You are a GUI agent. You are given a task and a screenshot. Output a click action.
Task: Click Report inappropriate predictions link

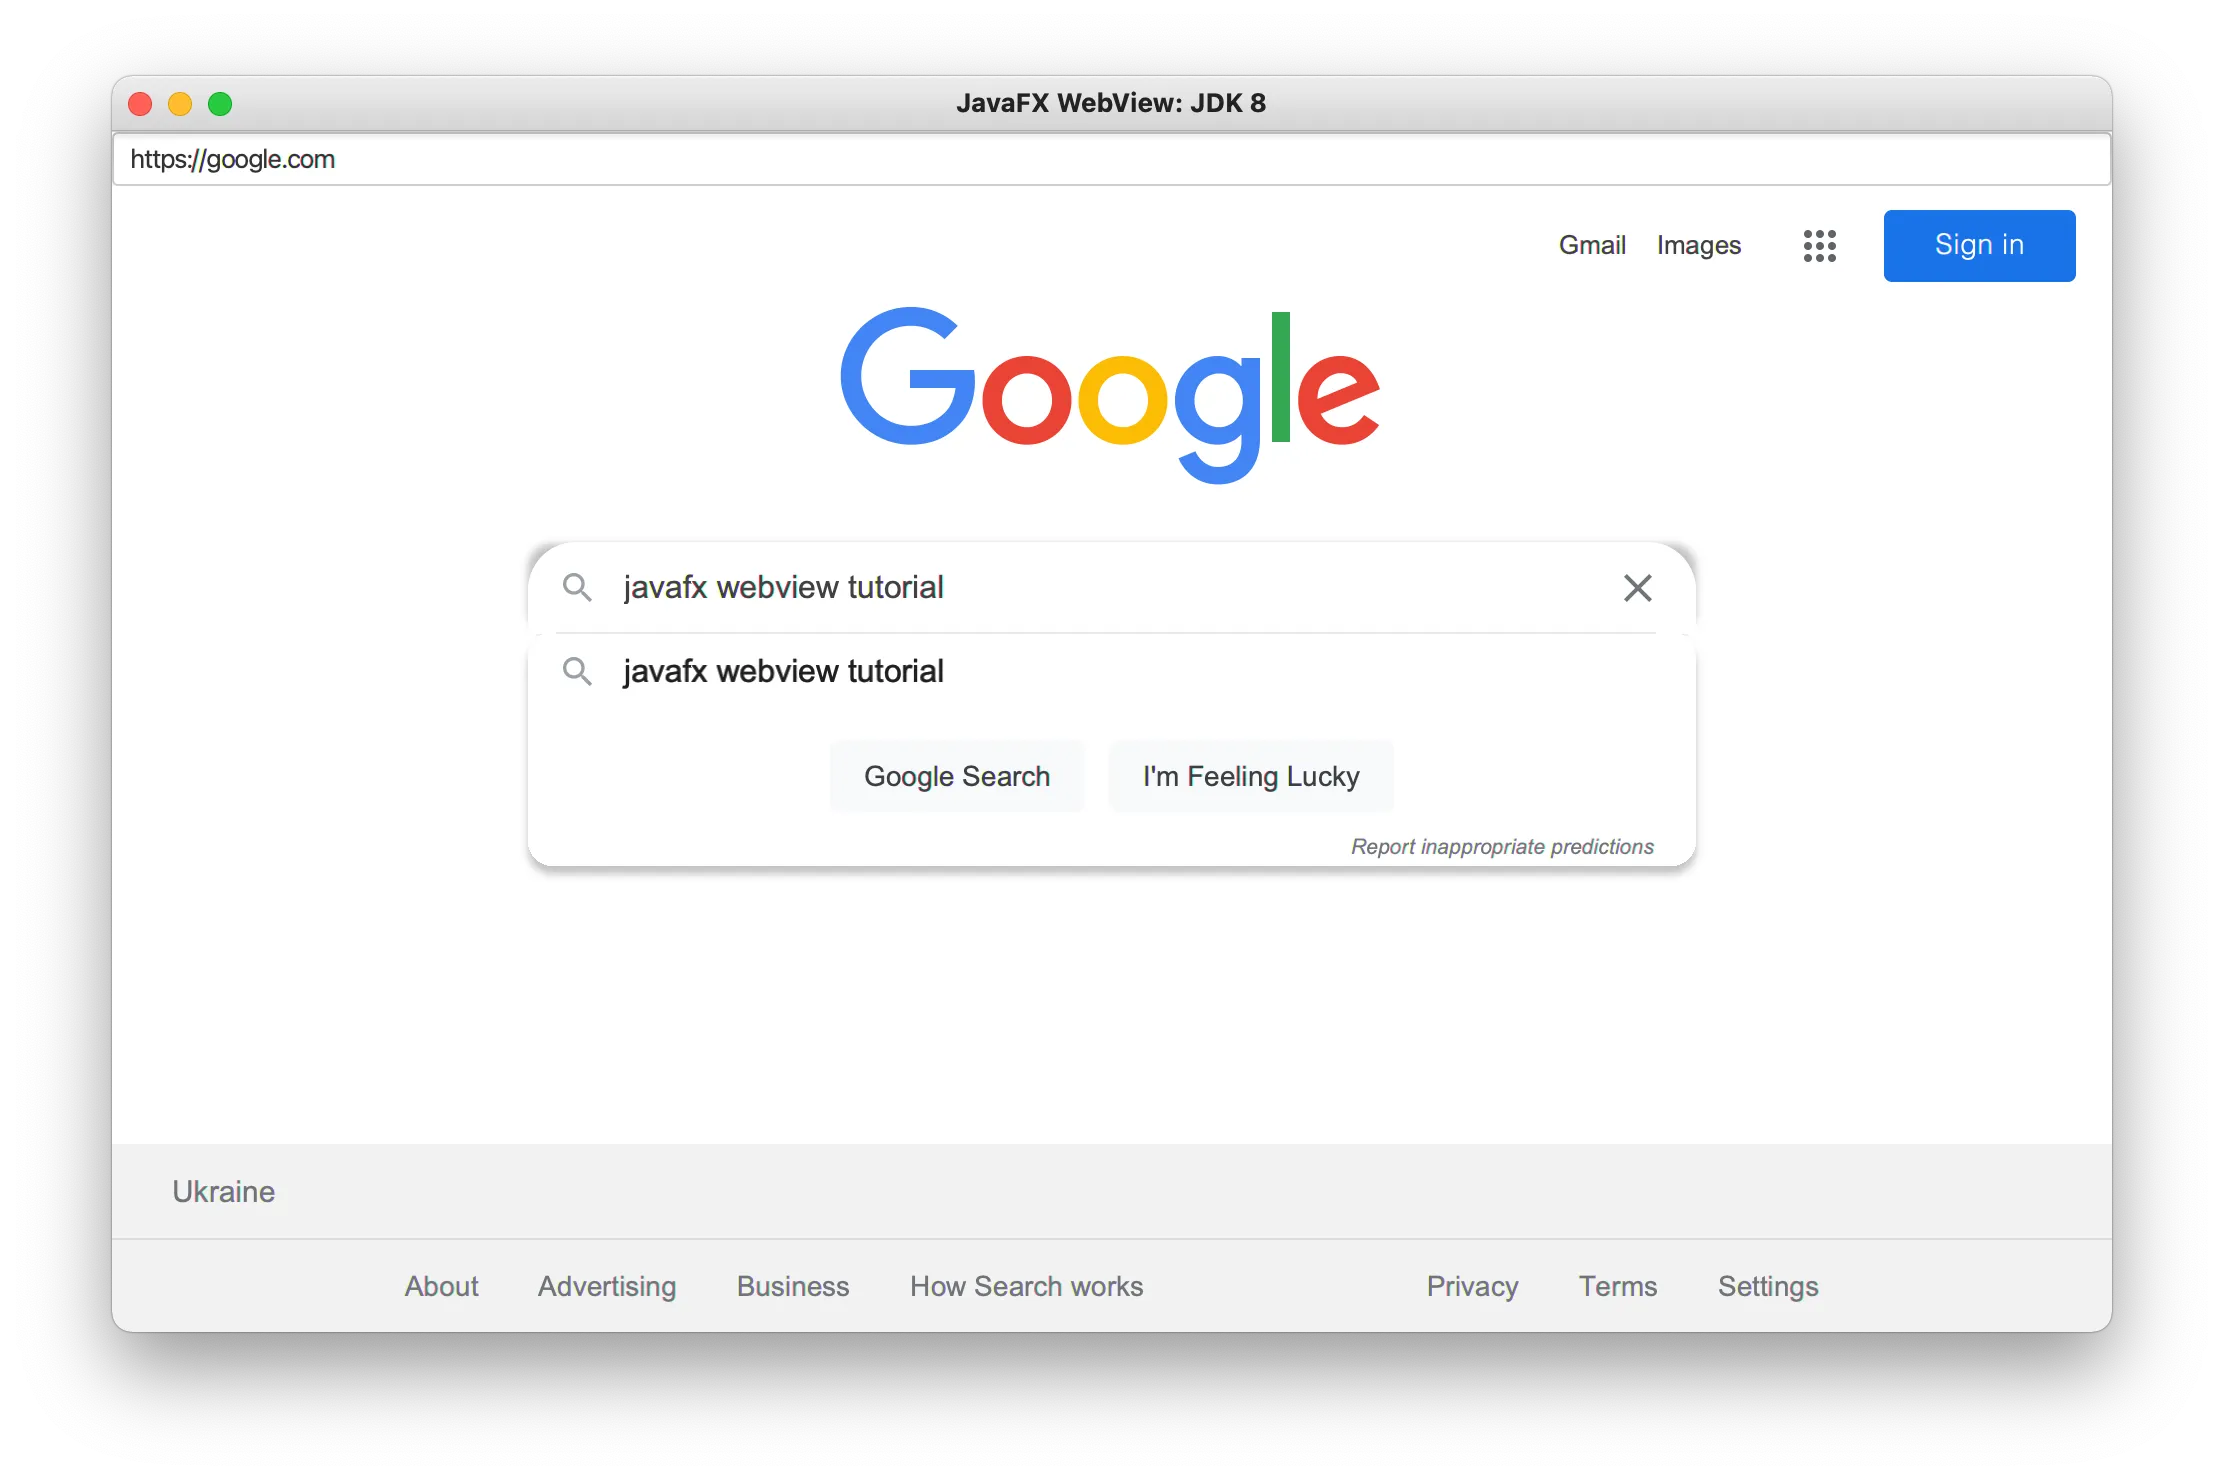tap(1501, 846)
